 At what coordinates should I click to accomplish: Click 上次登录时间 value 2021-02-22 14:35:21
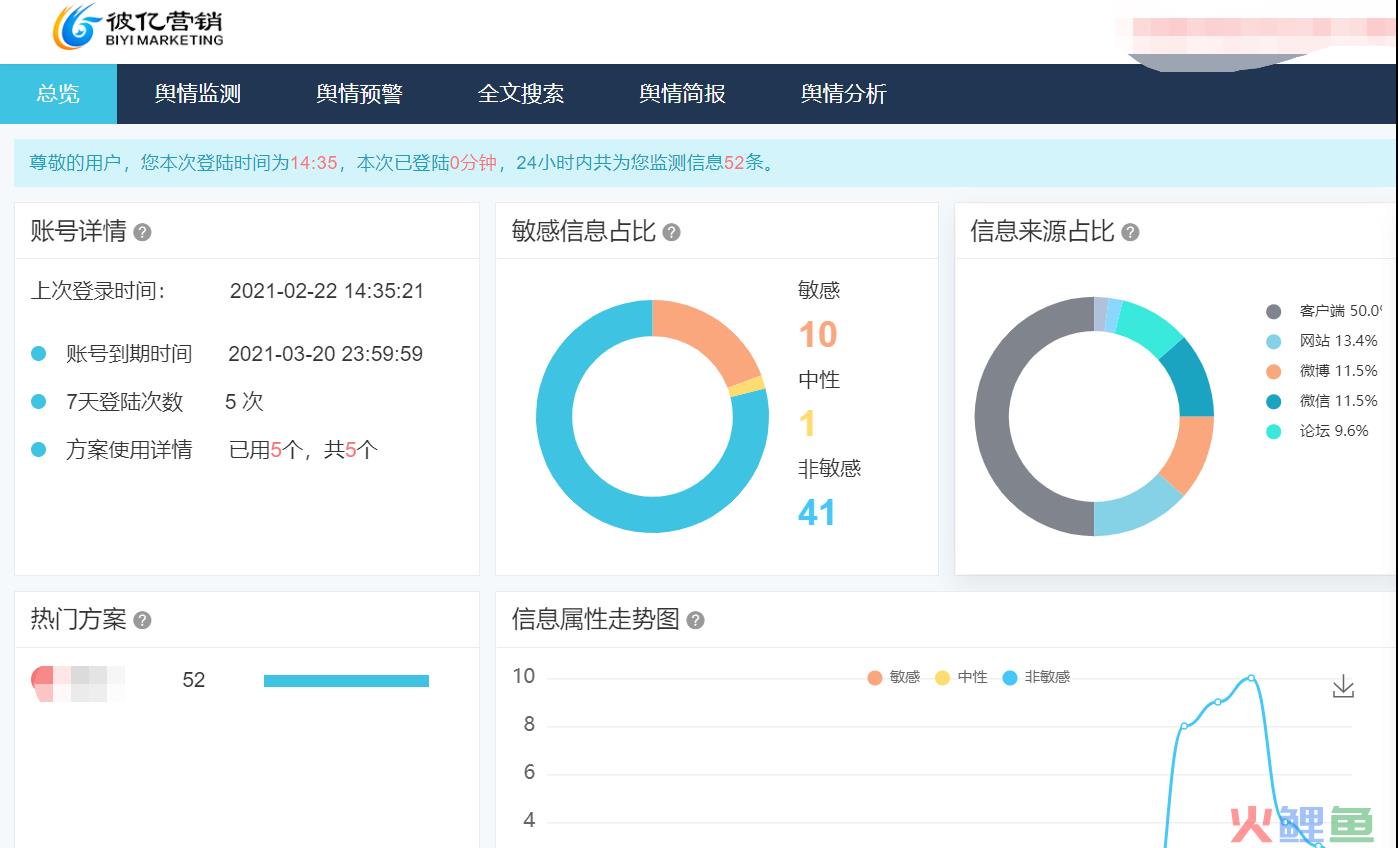pyautogui.click(x=327, y=291)
